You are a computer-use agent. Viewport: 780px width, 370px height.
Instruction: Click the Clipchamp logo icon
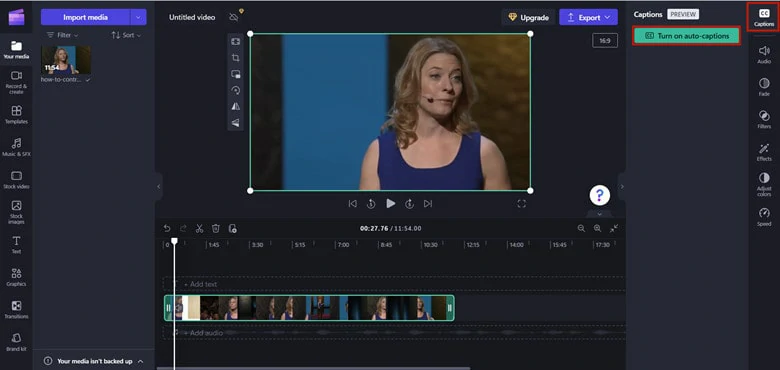tap(16, 17)
